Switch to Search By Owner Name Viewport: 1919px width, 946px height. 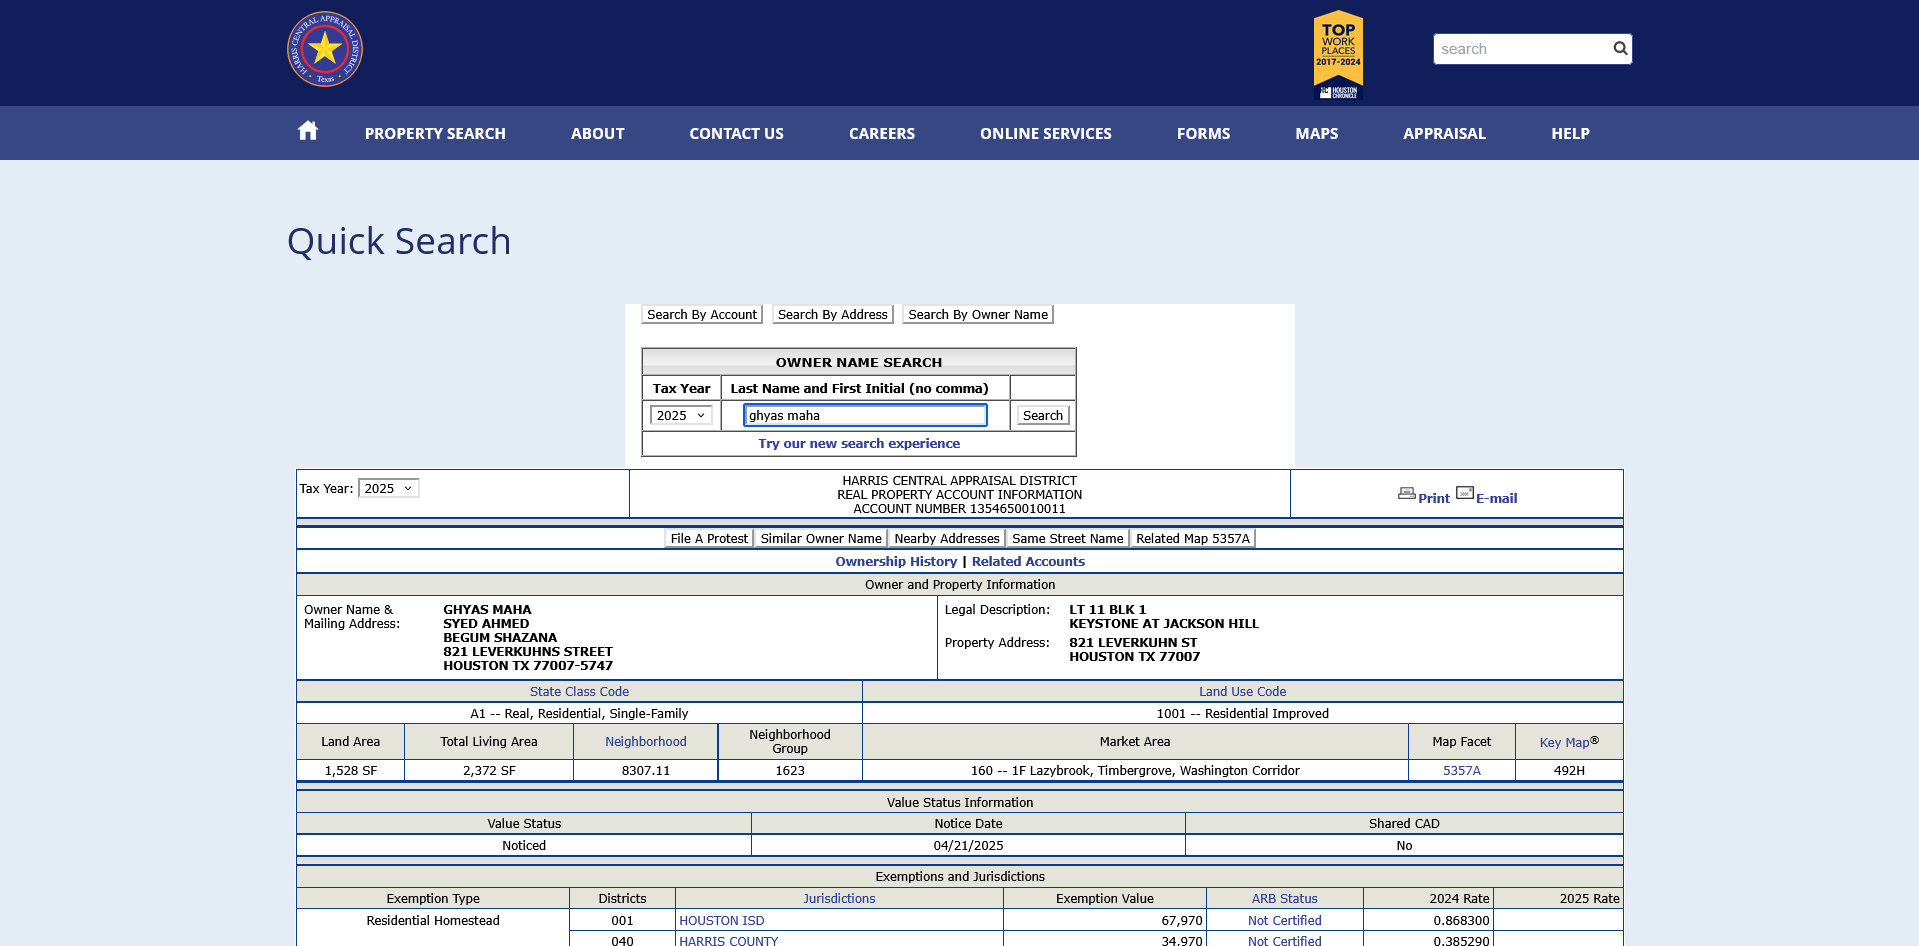click(978, 314)
